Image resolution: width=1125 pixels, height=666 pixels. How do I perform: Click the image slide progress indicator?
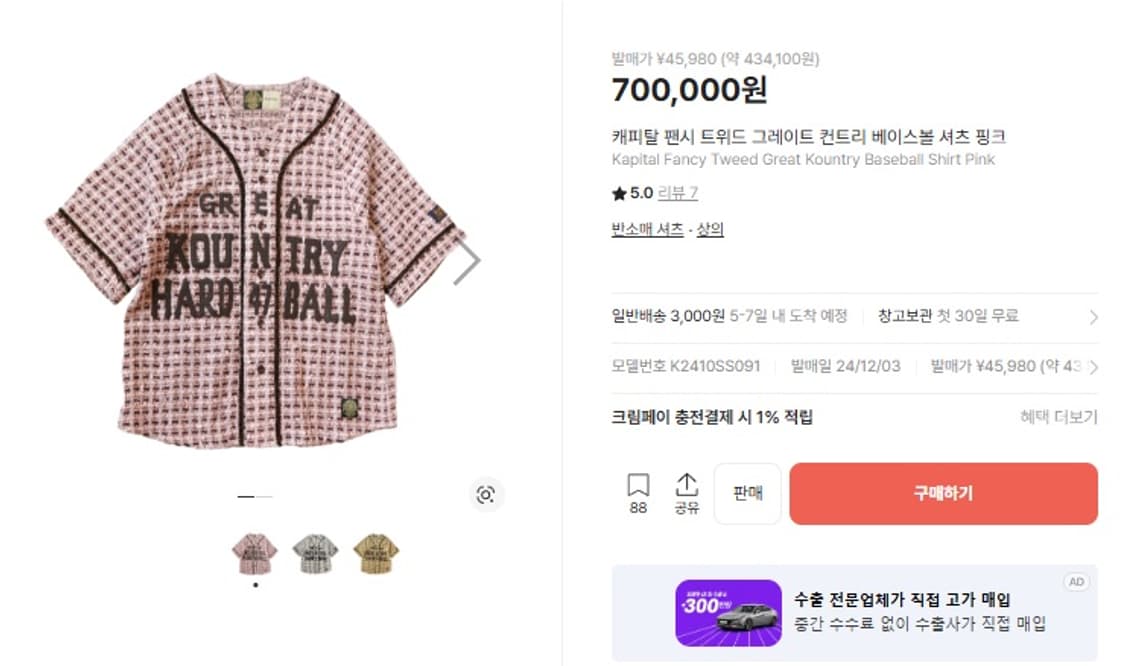pos(255,496)
